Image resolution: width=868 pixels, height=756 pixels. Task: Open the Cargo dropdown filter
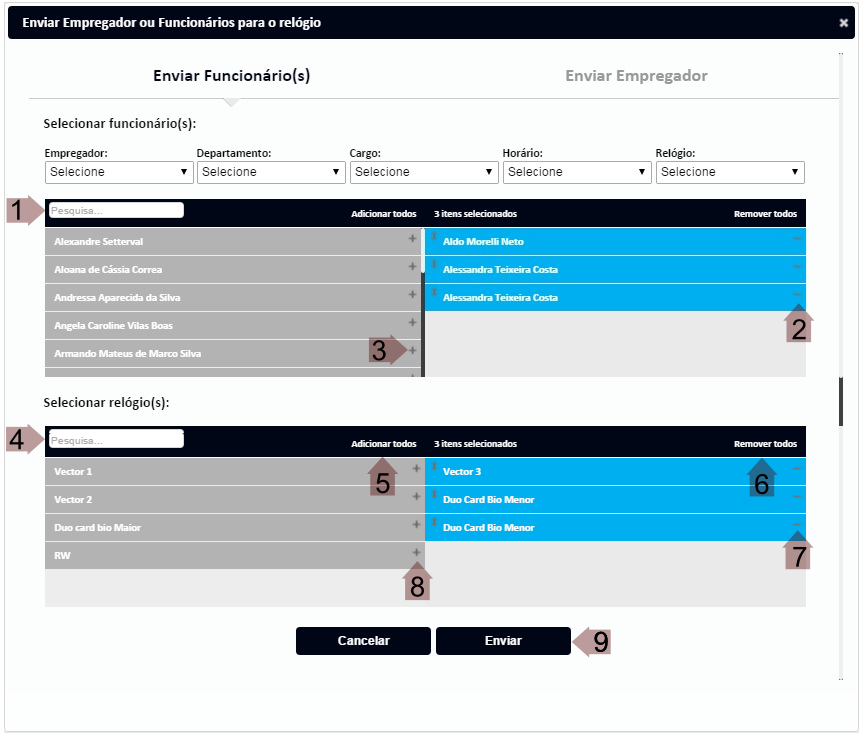click(x=424, y=172)
